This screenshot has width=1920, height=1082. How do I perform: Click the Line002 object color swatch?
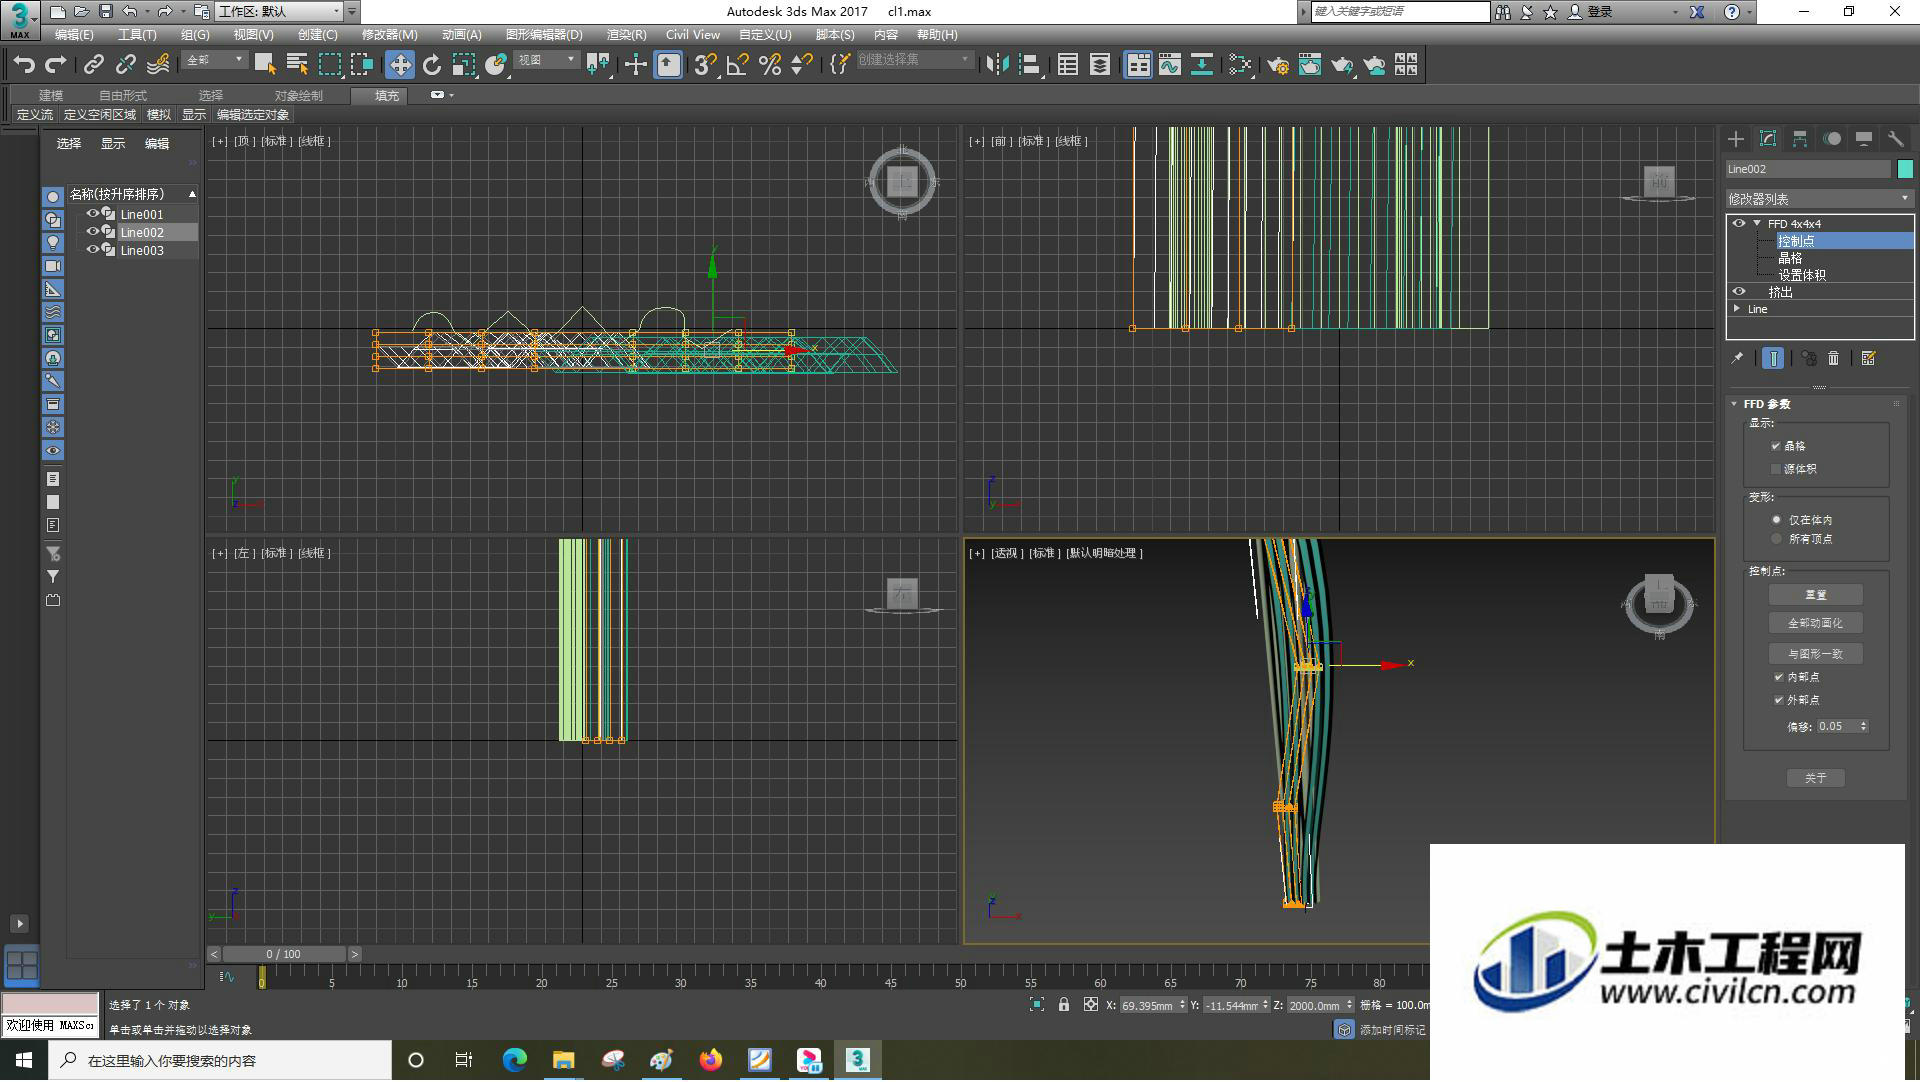point(1905,169)
